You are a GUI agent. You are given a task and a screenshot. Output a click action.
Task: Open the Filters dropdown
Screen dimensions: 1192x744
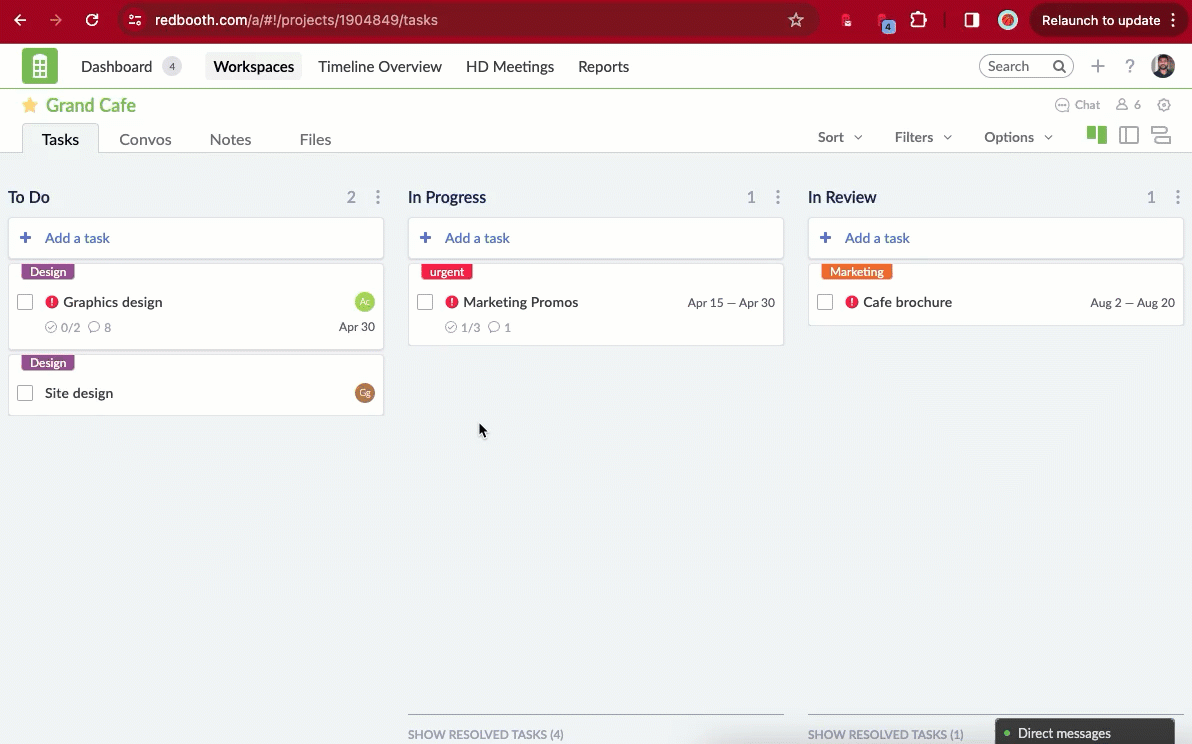point(923,137)
